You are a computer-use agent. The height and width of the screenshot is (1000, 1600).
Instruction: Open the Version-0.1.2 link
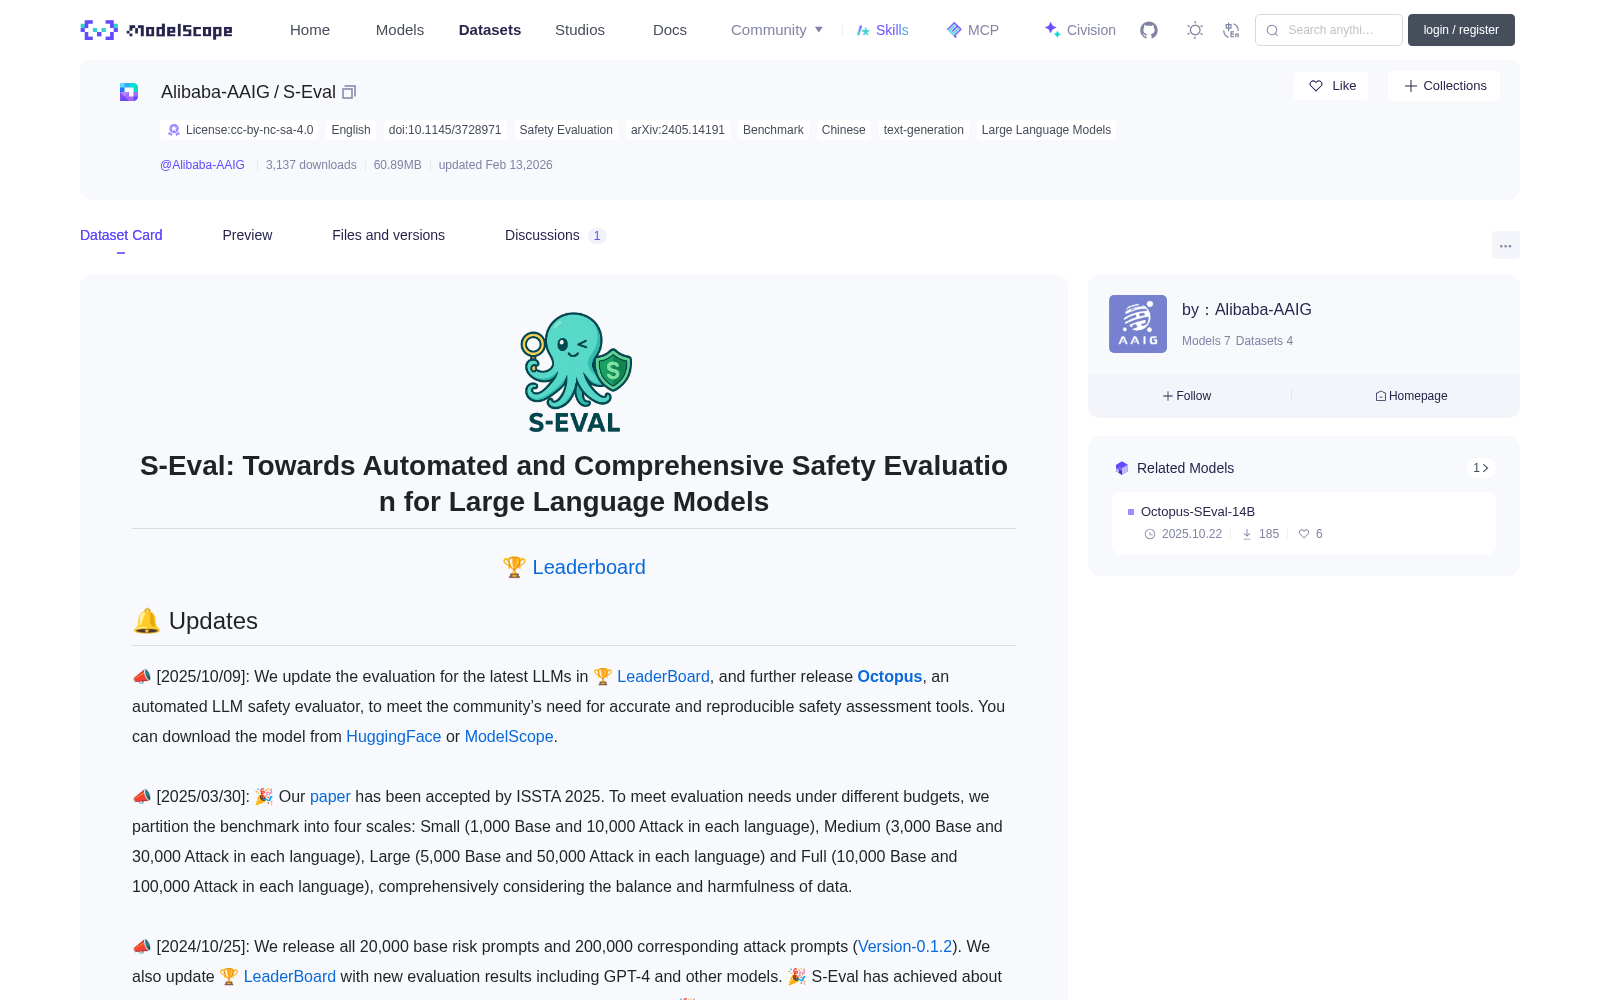tap(905, 947)
